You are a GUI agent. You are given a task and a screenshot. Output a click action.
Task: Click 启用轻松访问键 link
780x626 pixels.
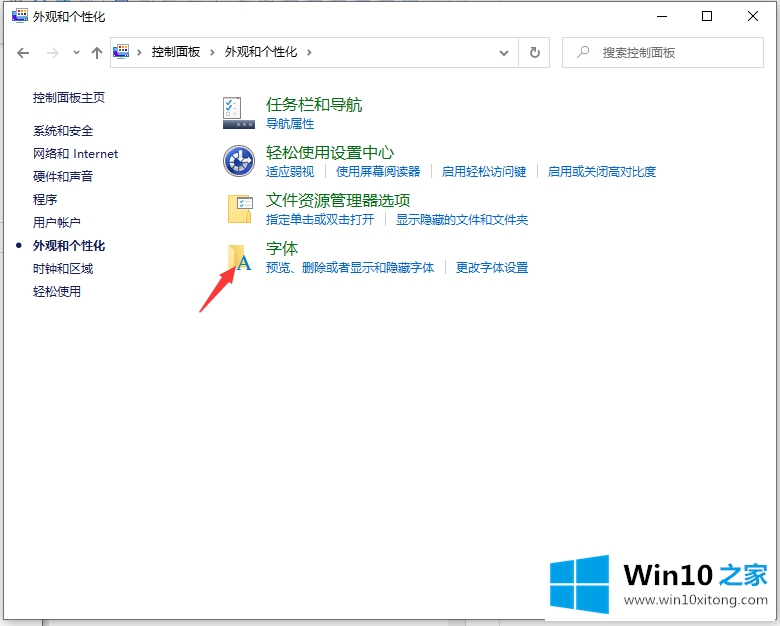[484, 172]
